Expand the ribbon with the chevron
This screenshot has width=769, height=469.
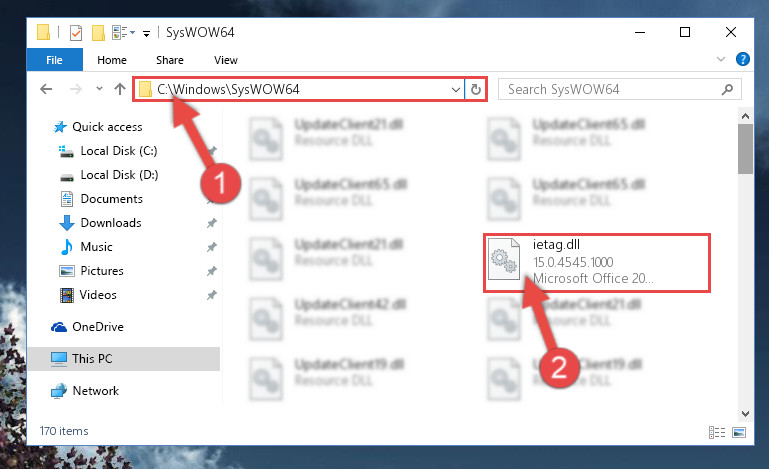point(720,59)
